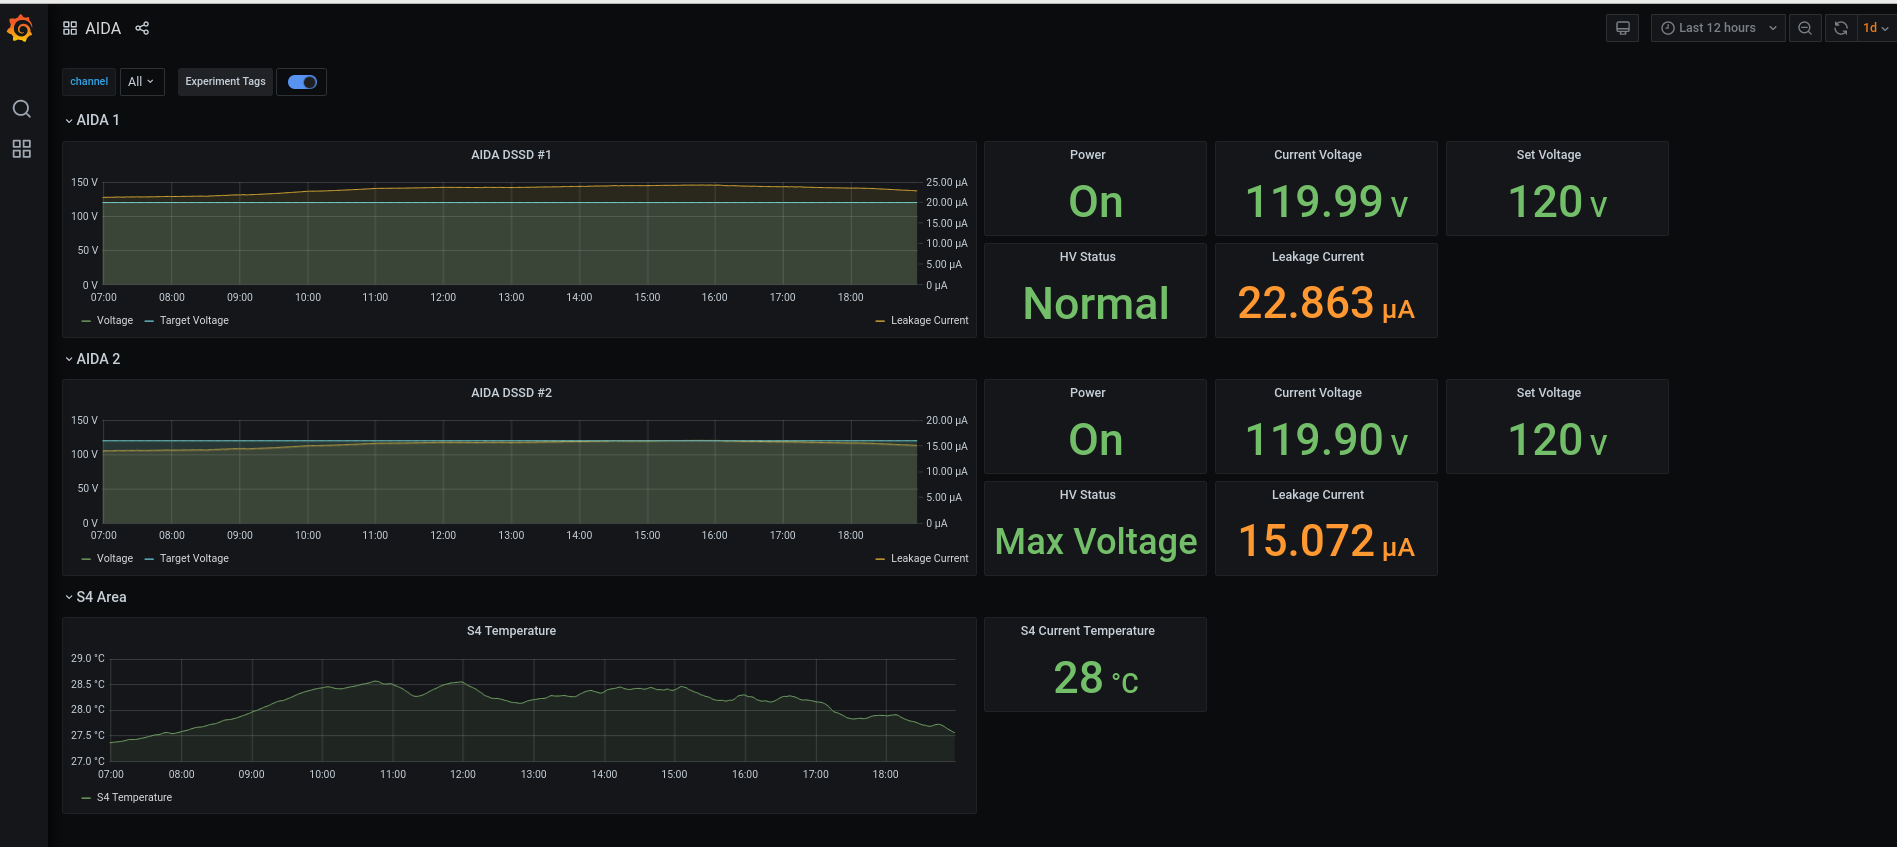Image resolution: width=1897 pixels, height=847 pixels.
Task: Open the S4 Temperature panel title menu
Action: [x=511, y=631]
